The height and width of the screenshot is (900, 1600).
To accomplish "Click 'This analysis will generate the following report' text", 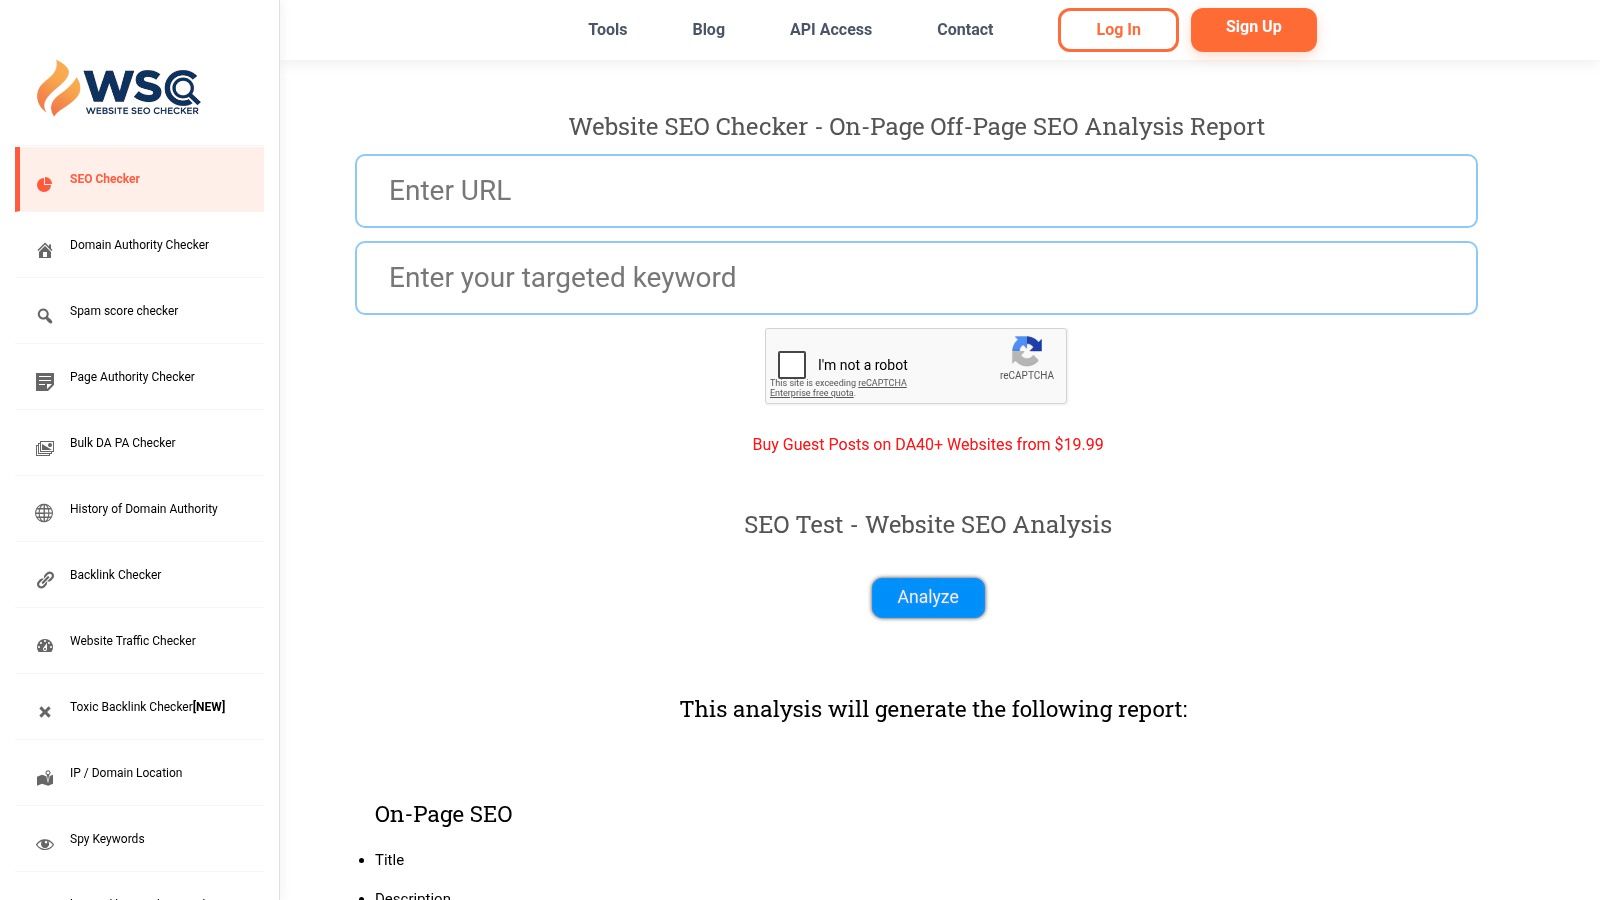I will (934, 709).
